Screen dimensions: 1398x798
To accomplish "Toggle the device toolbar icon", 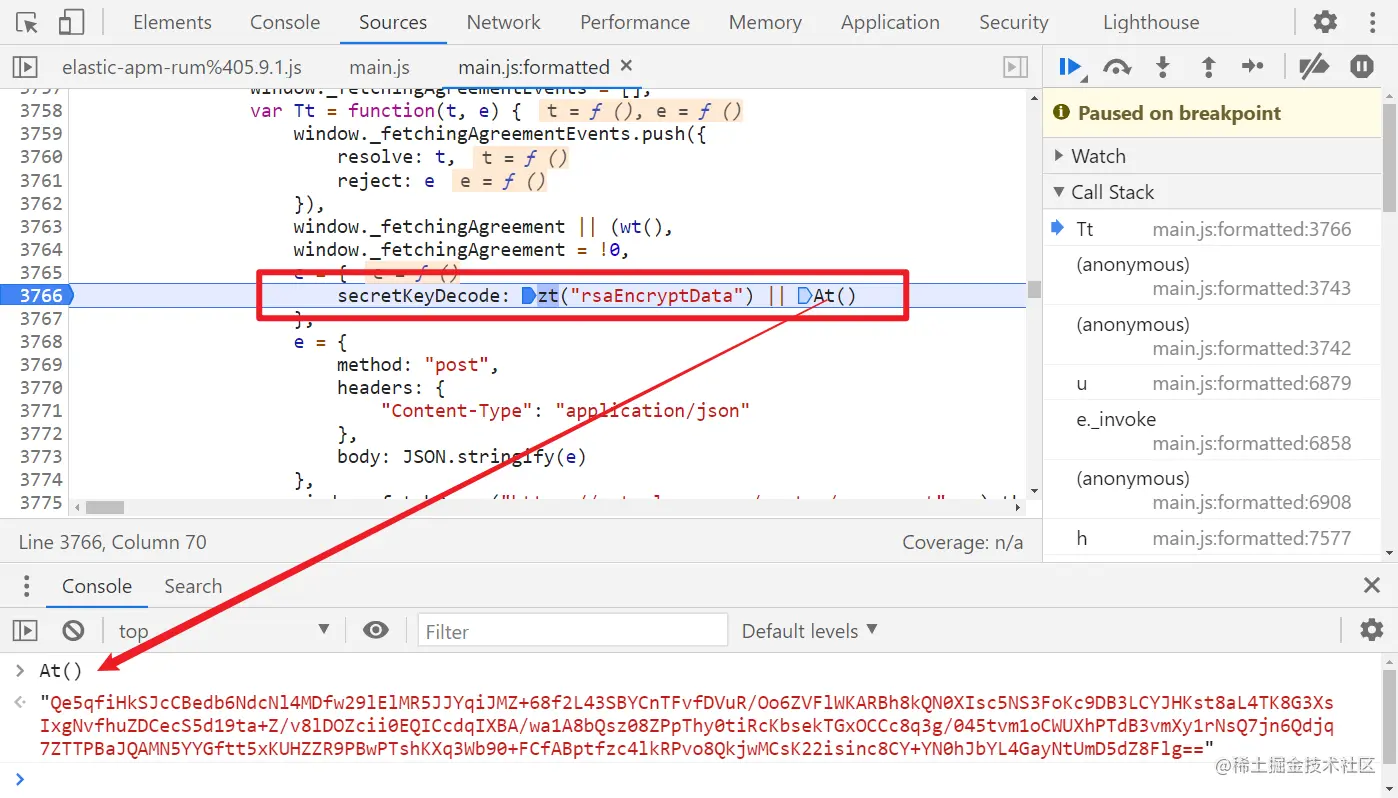I will [x=71, y=22].
